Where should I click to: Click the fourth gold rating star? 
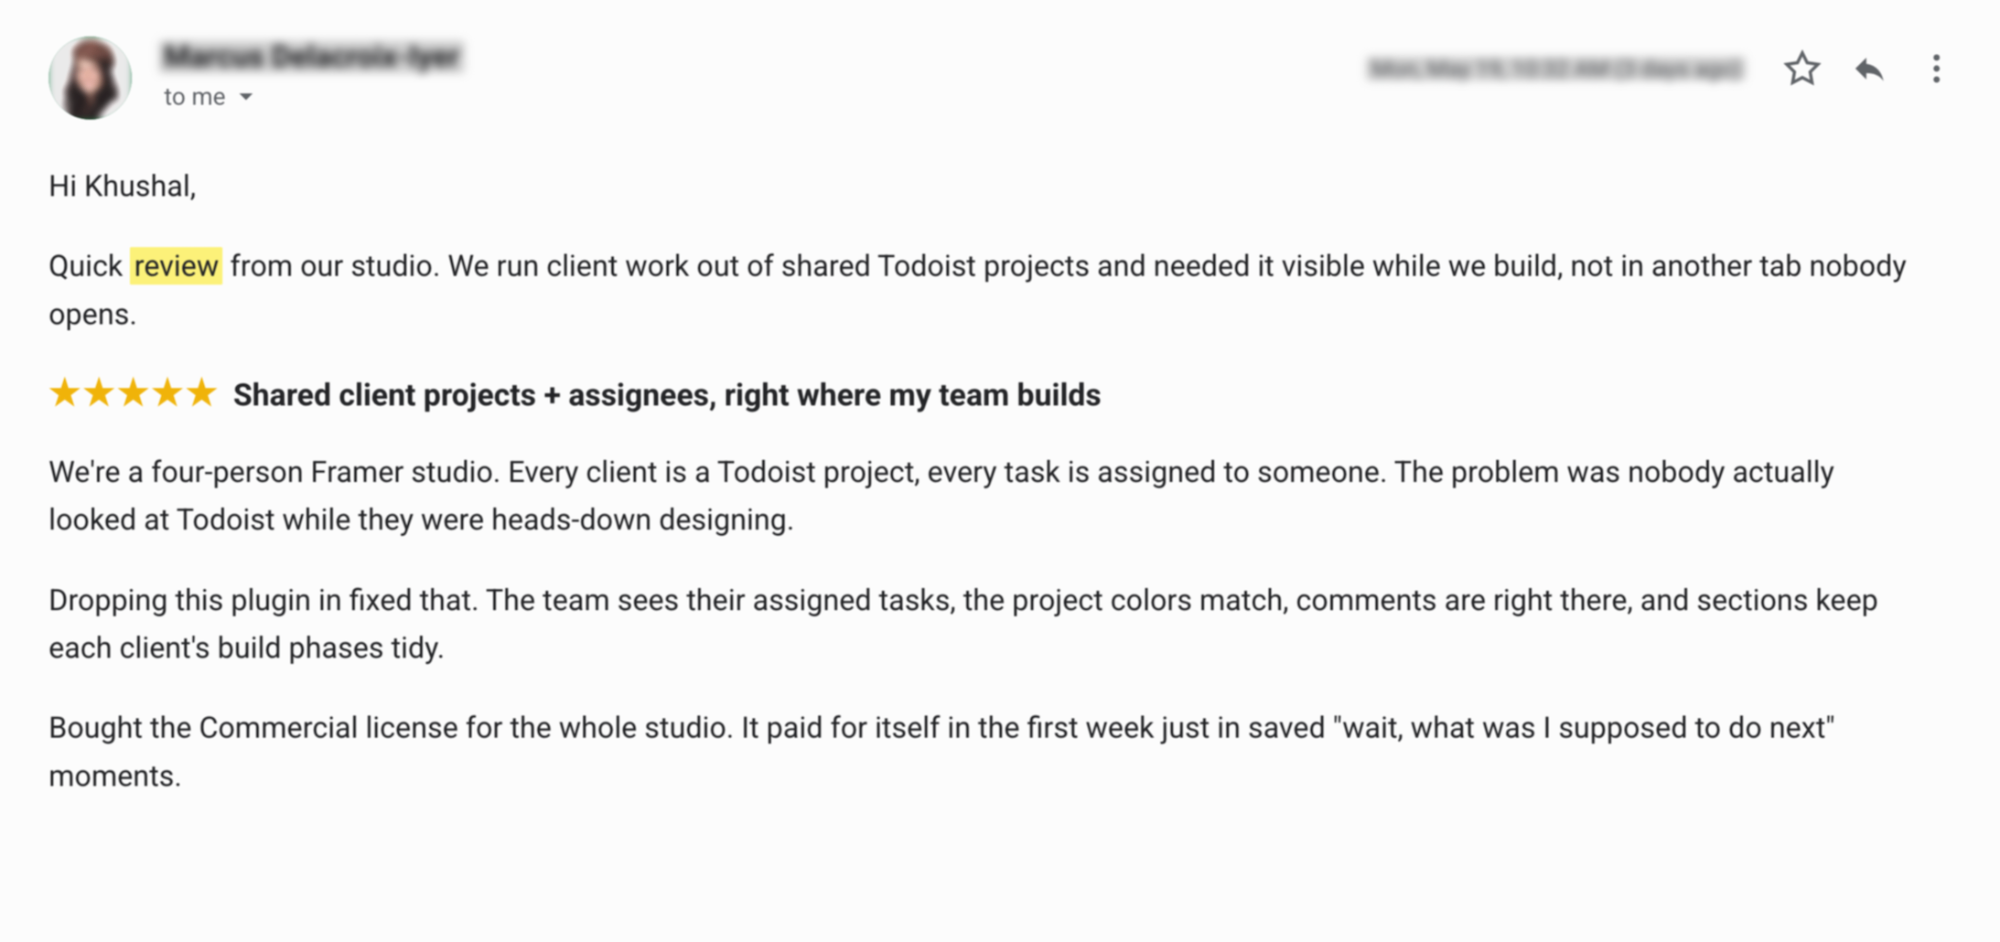pyautogui.click(x=167, y=393)
